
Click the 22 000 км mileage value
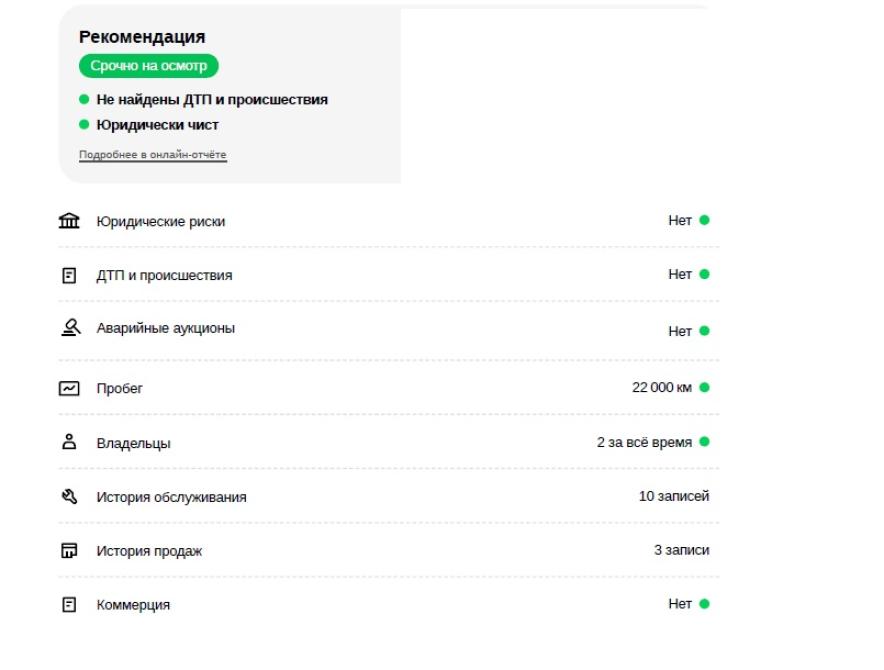coord(662,387)
